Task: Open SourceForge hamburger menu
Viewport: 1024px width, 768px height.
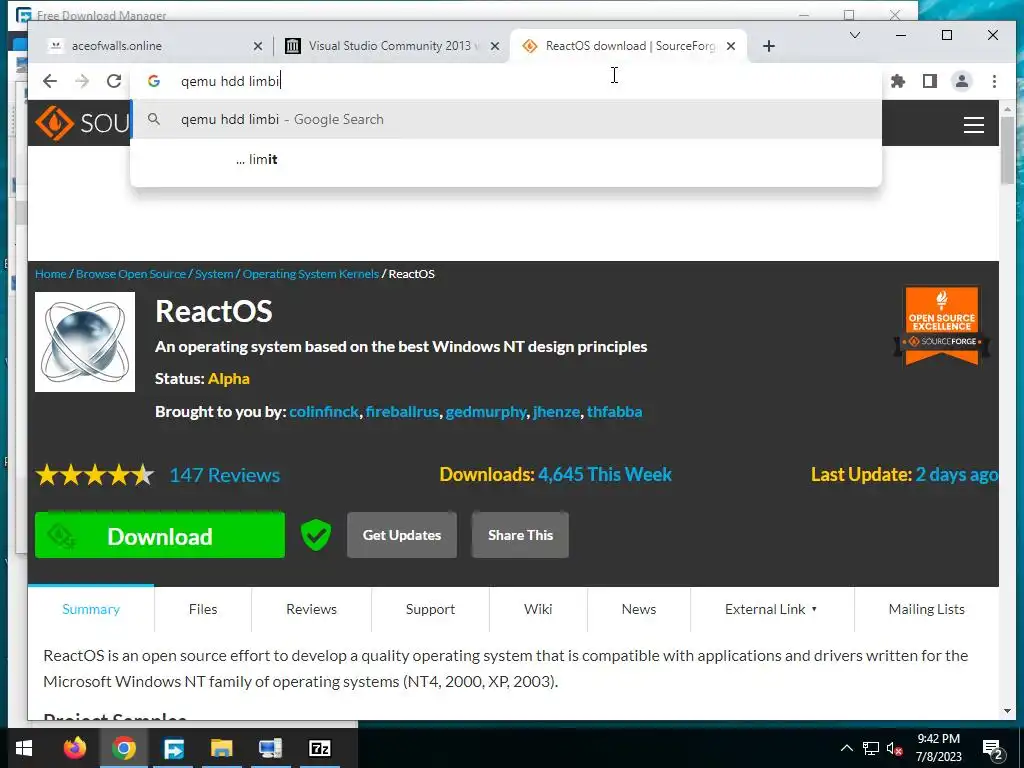Action: [974, 125]
